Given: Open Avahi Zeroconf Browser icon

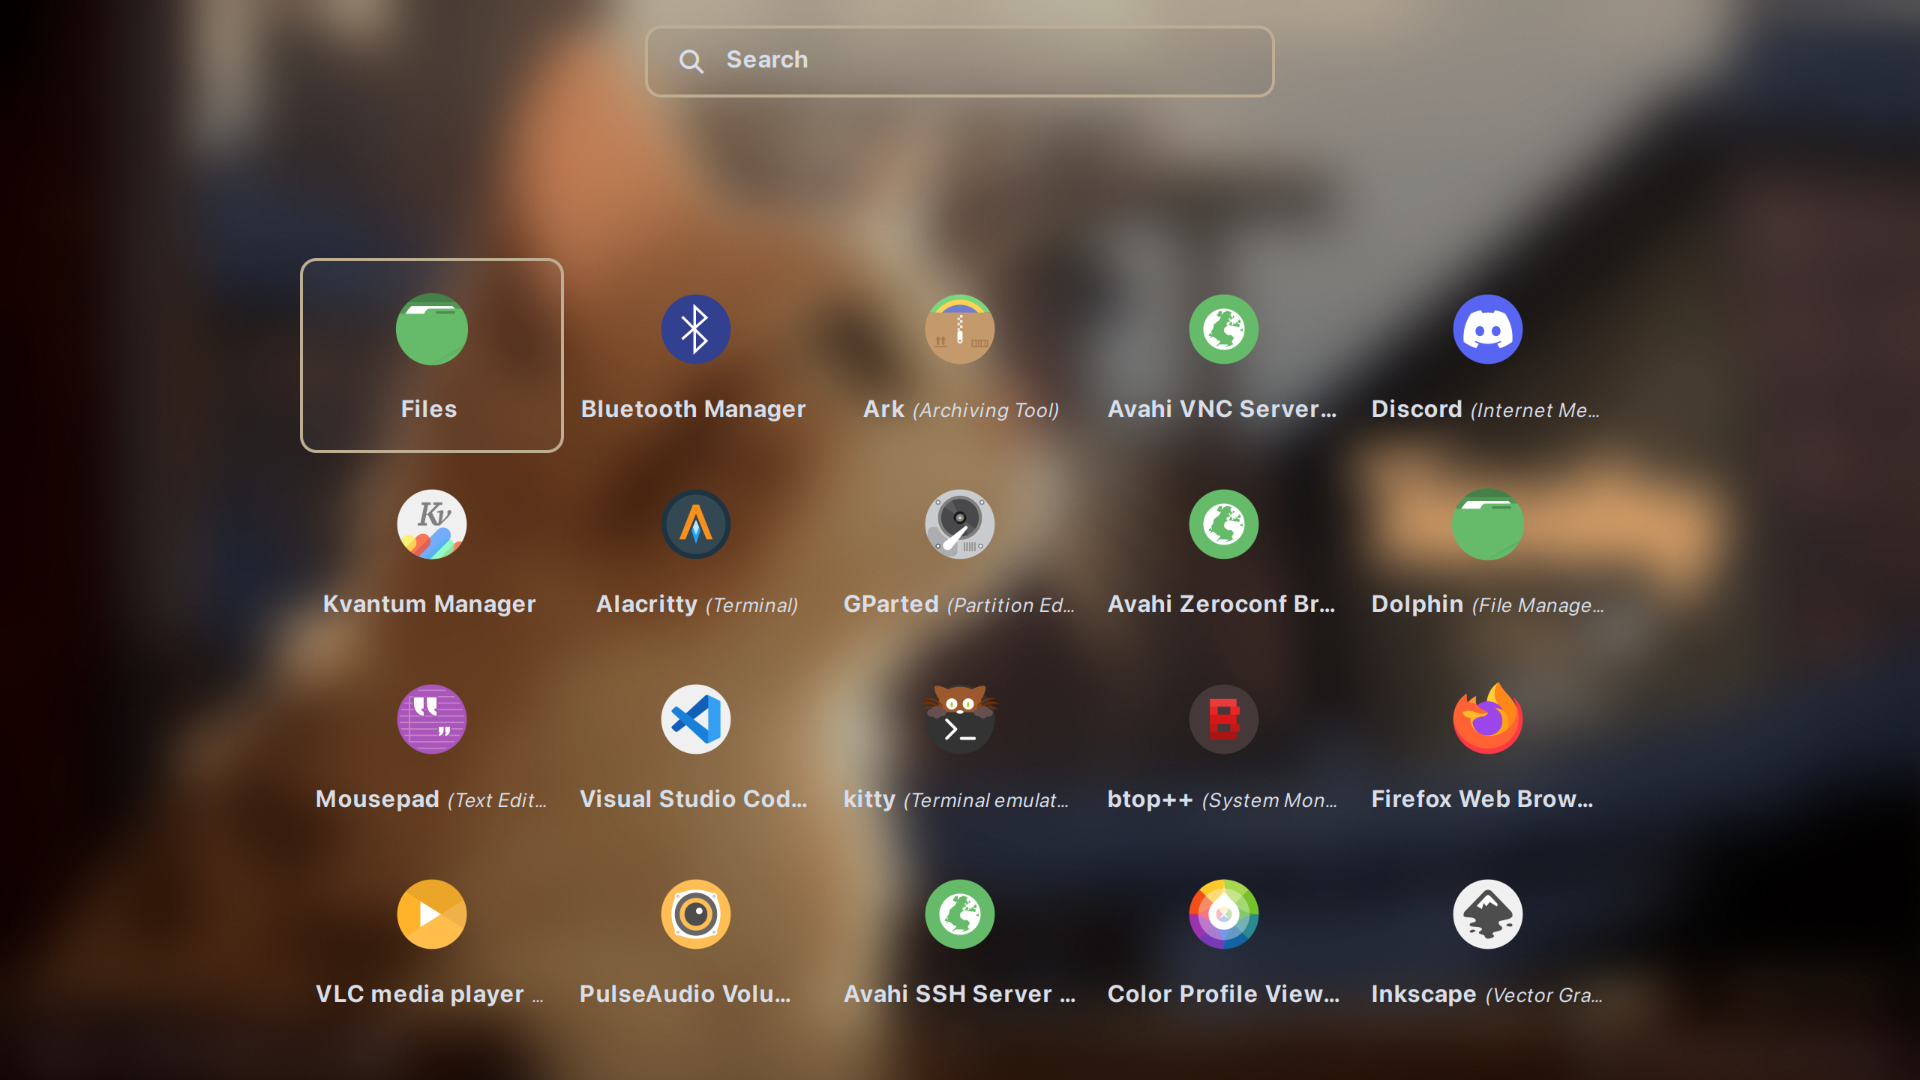Looking at the screenshot, I should 1224,524.
